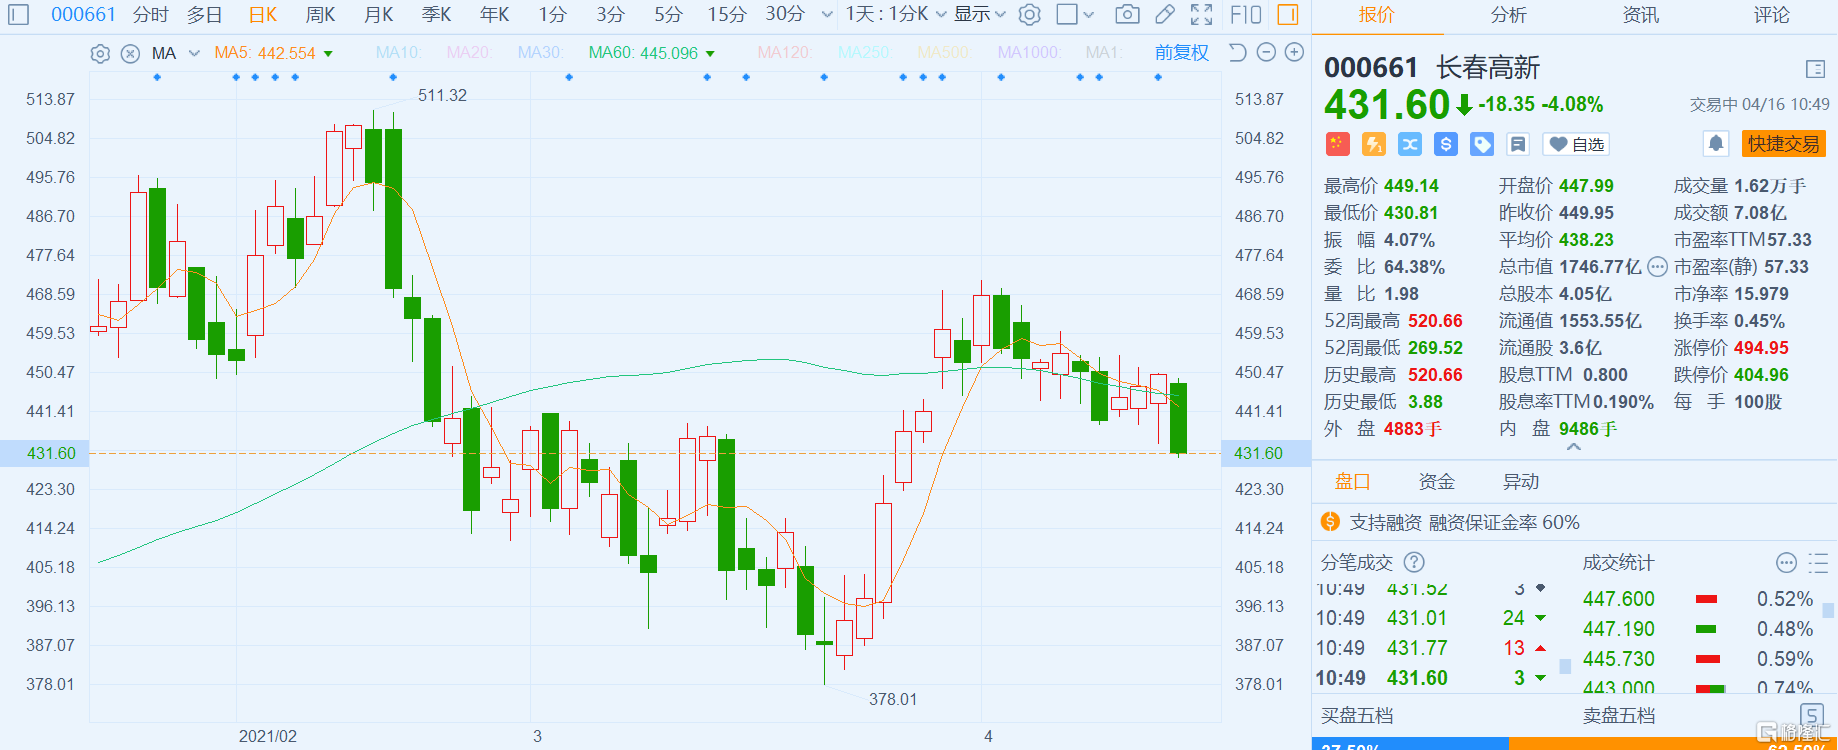This screenshot has height=750, width=1838.
Task: Open MA60 line options dropdown
Action: pyautogui.click(x=710, y=54)
